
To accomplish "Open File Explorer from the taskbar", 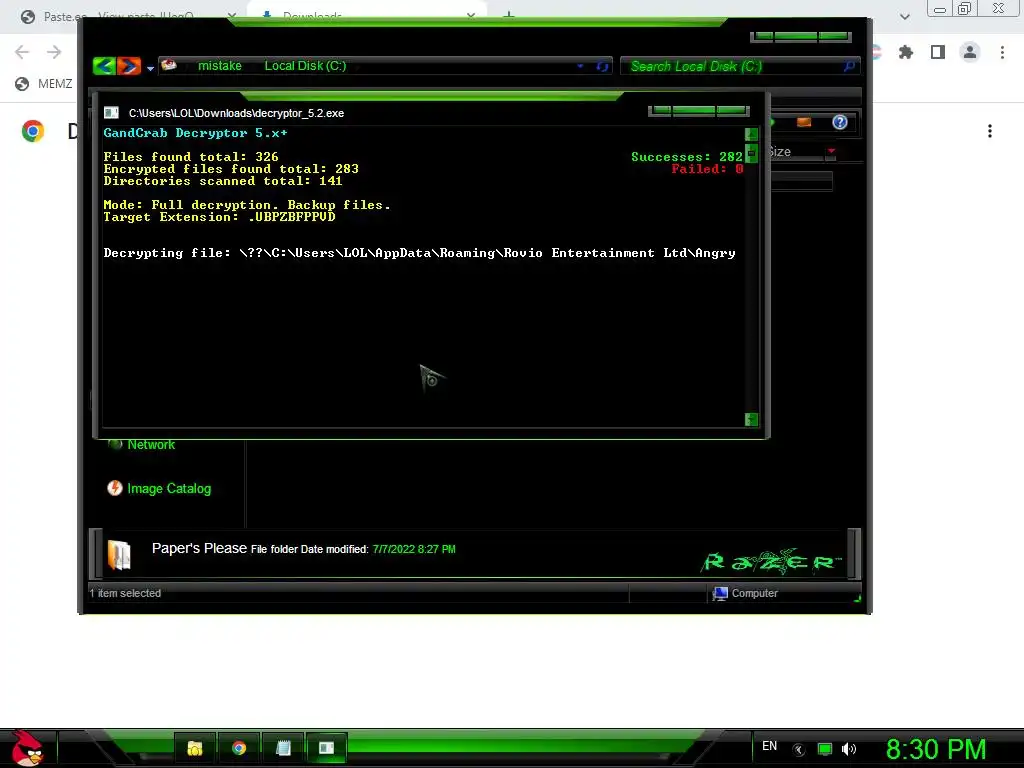I will (195, 748).
